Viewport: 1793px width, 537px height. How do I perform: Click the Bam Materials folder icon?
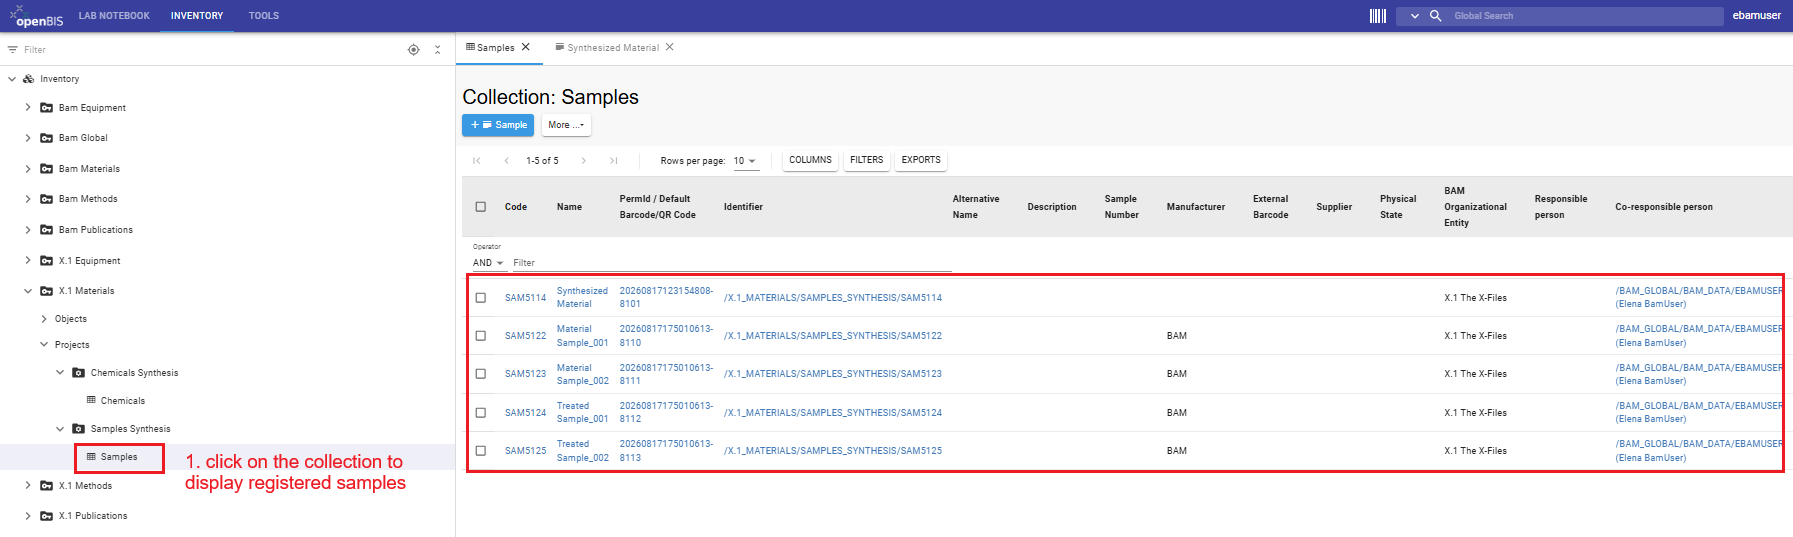[x=46, y=169]
